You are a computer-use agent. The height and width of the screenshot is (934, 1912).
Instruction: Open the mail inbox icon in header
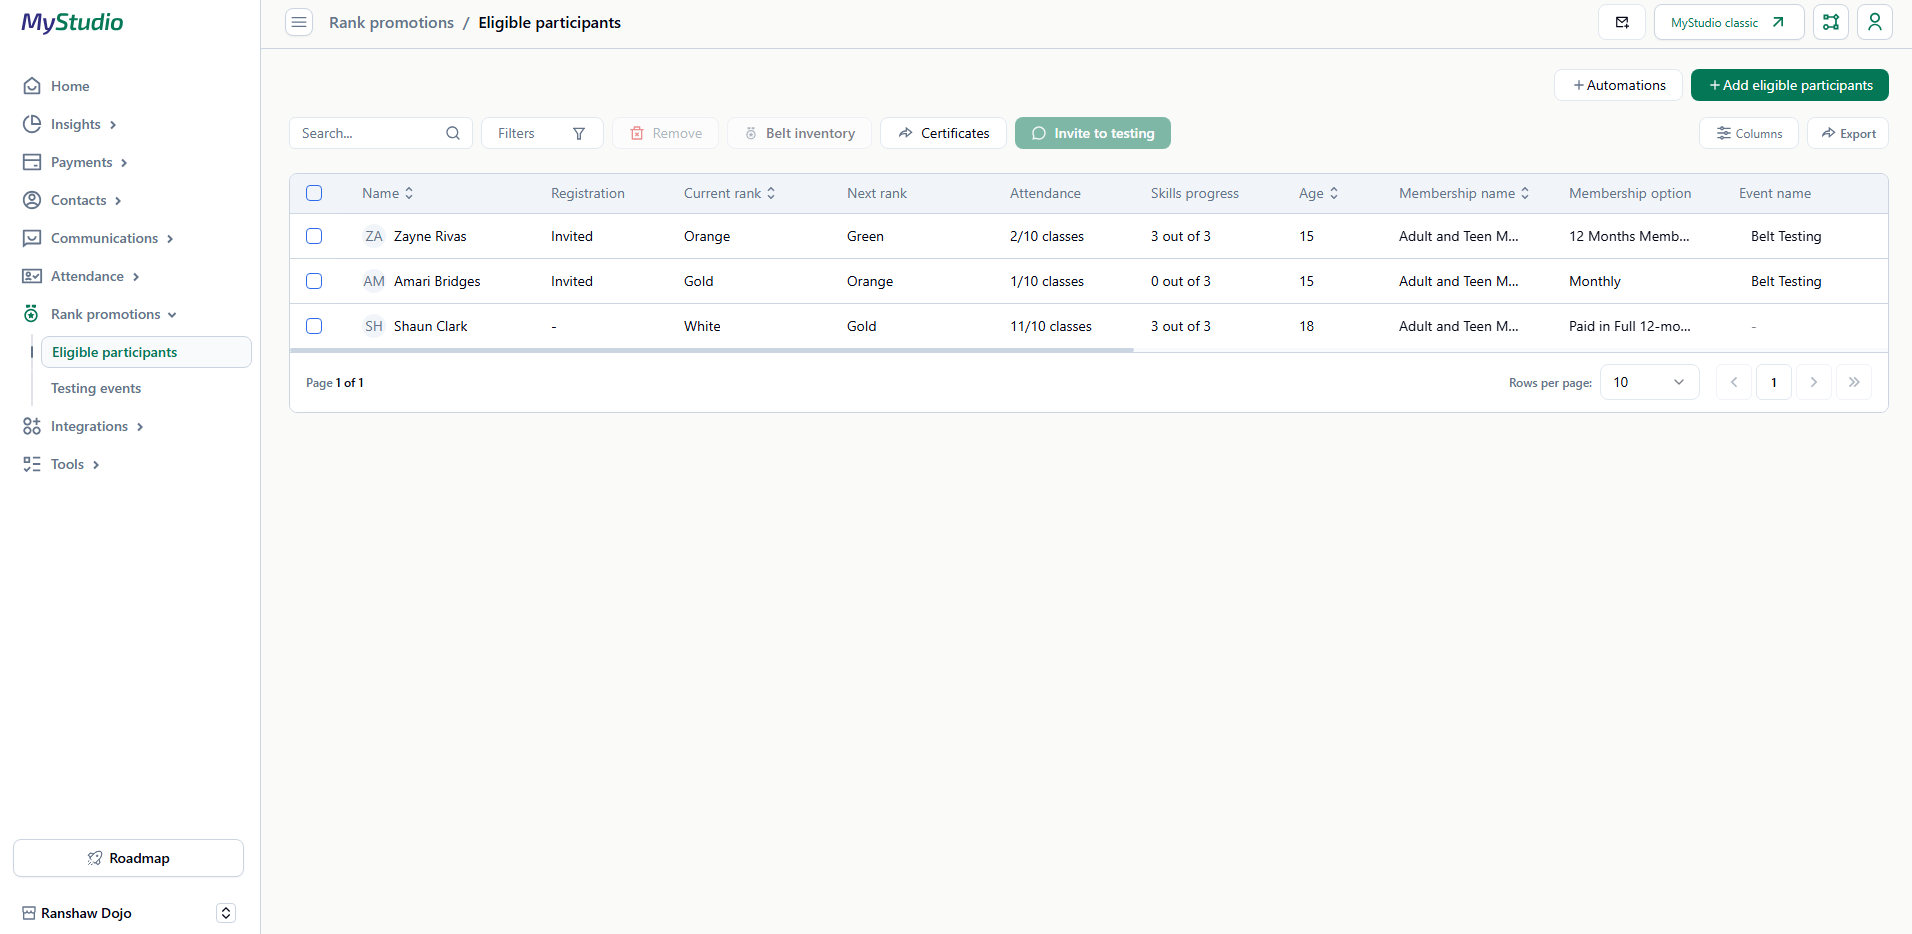coord(1622,22)
